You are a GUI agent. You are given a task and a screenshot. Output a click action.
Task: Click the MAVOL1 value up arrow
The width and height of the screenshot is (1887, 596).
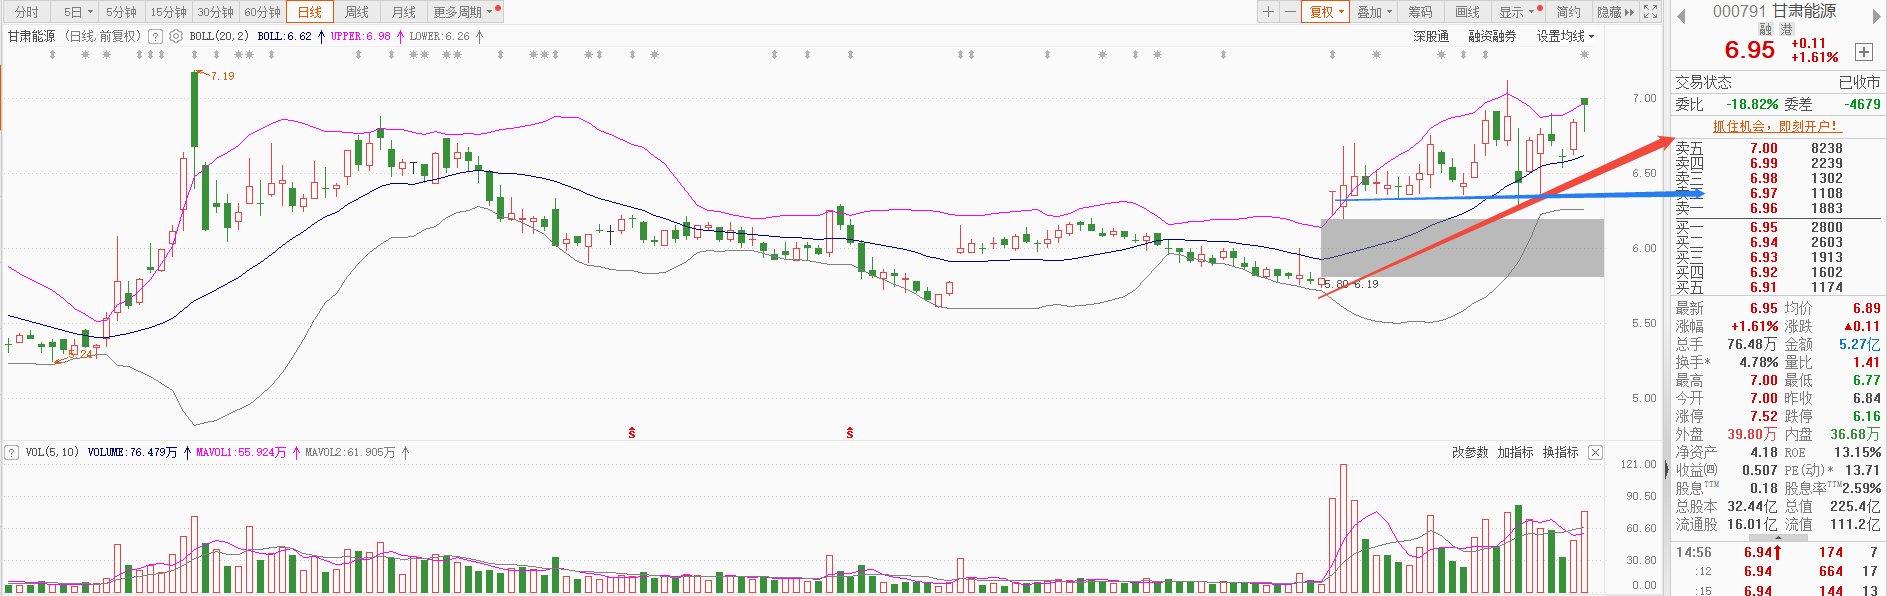(296, 453)
